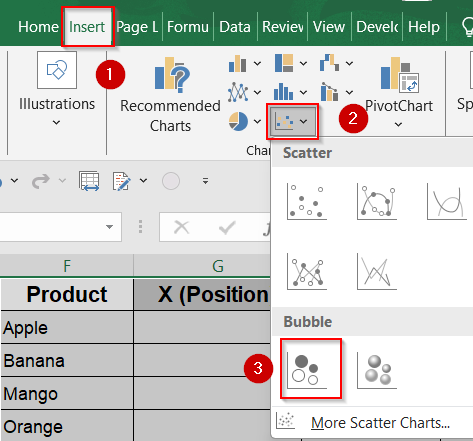
Task: Open Customize Quick Access Toolbar menu
Action: (205, 181)
